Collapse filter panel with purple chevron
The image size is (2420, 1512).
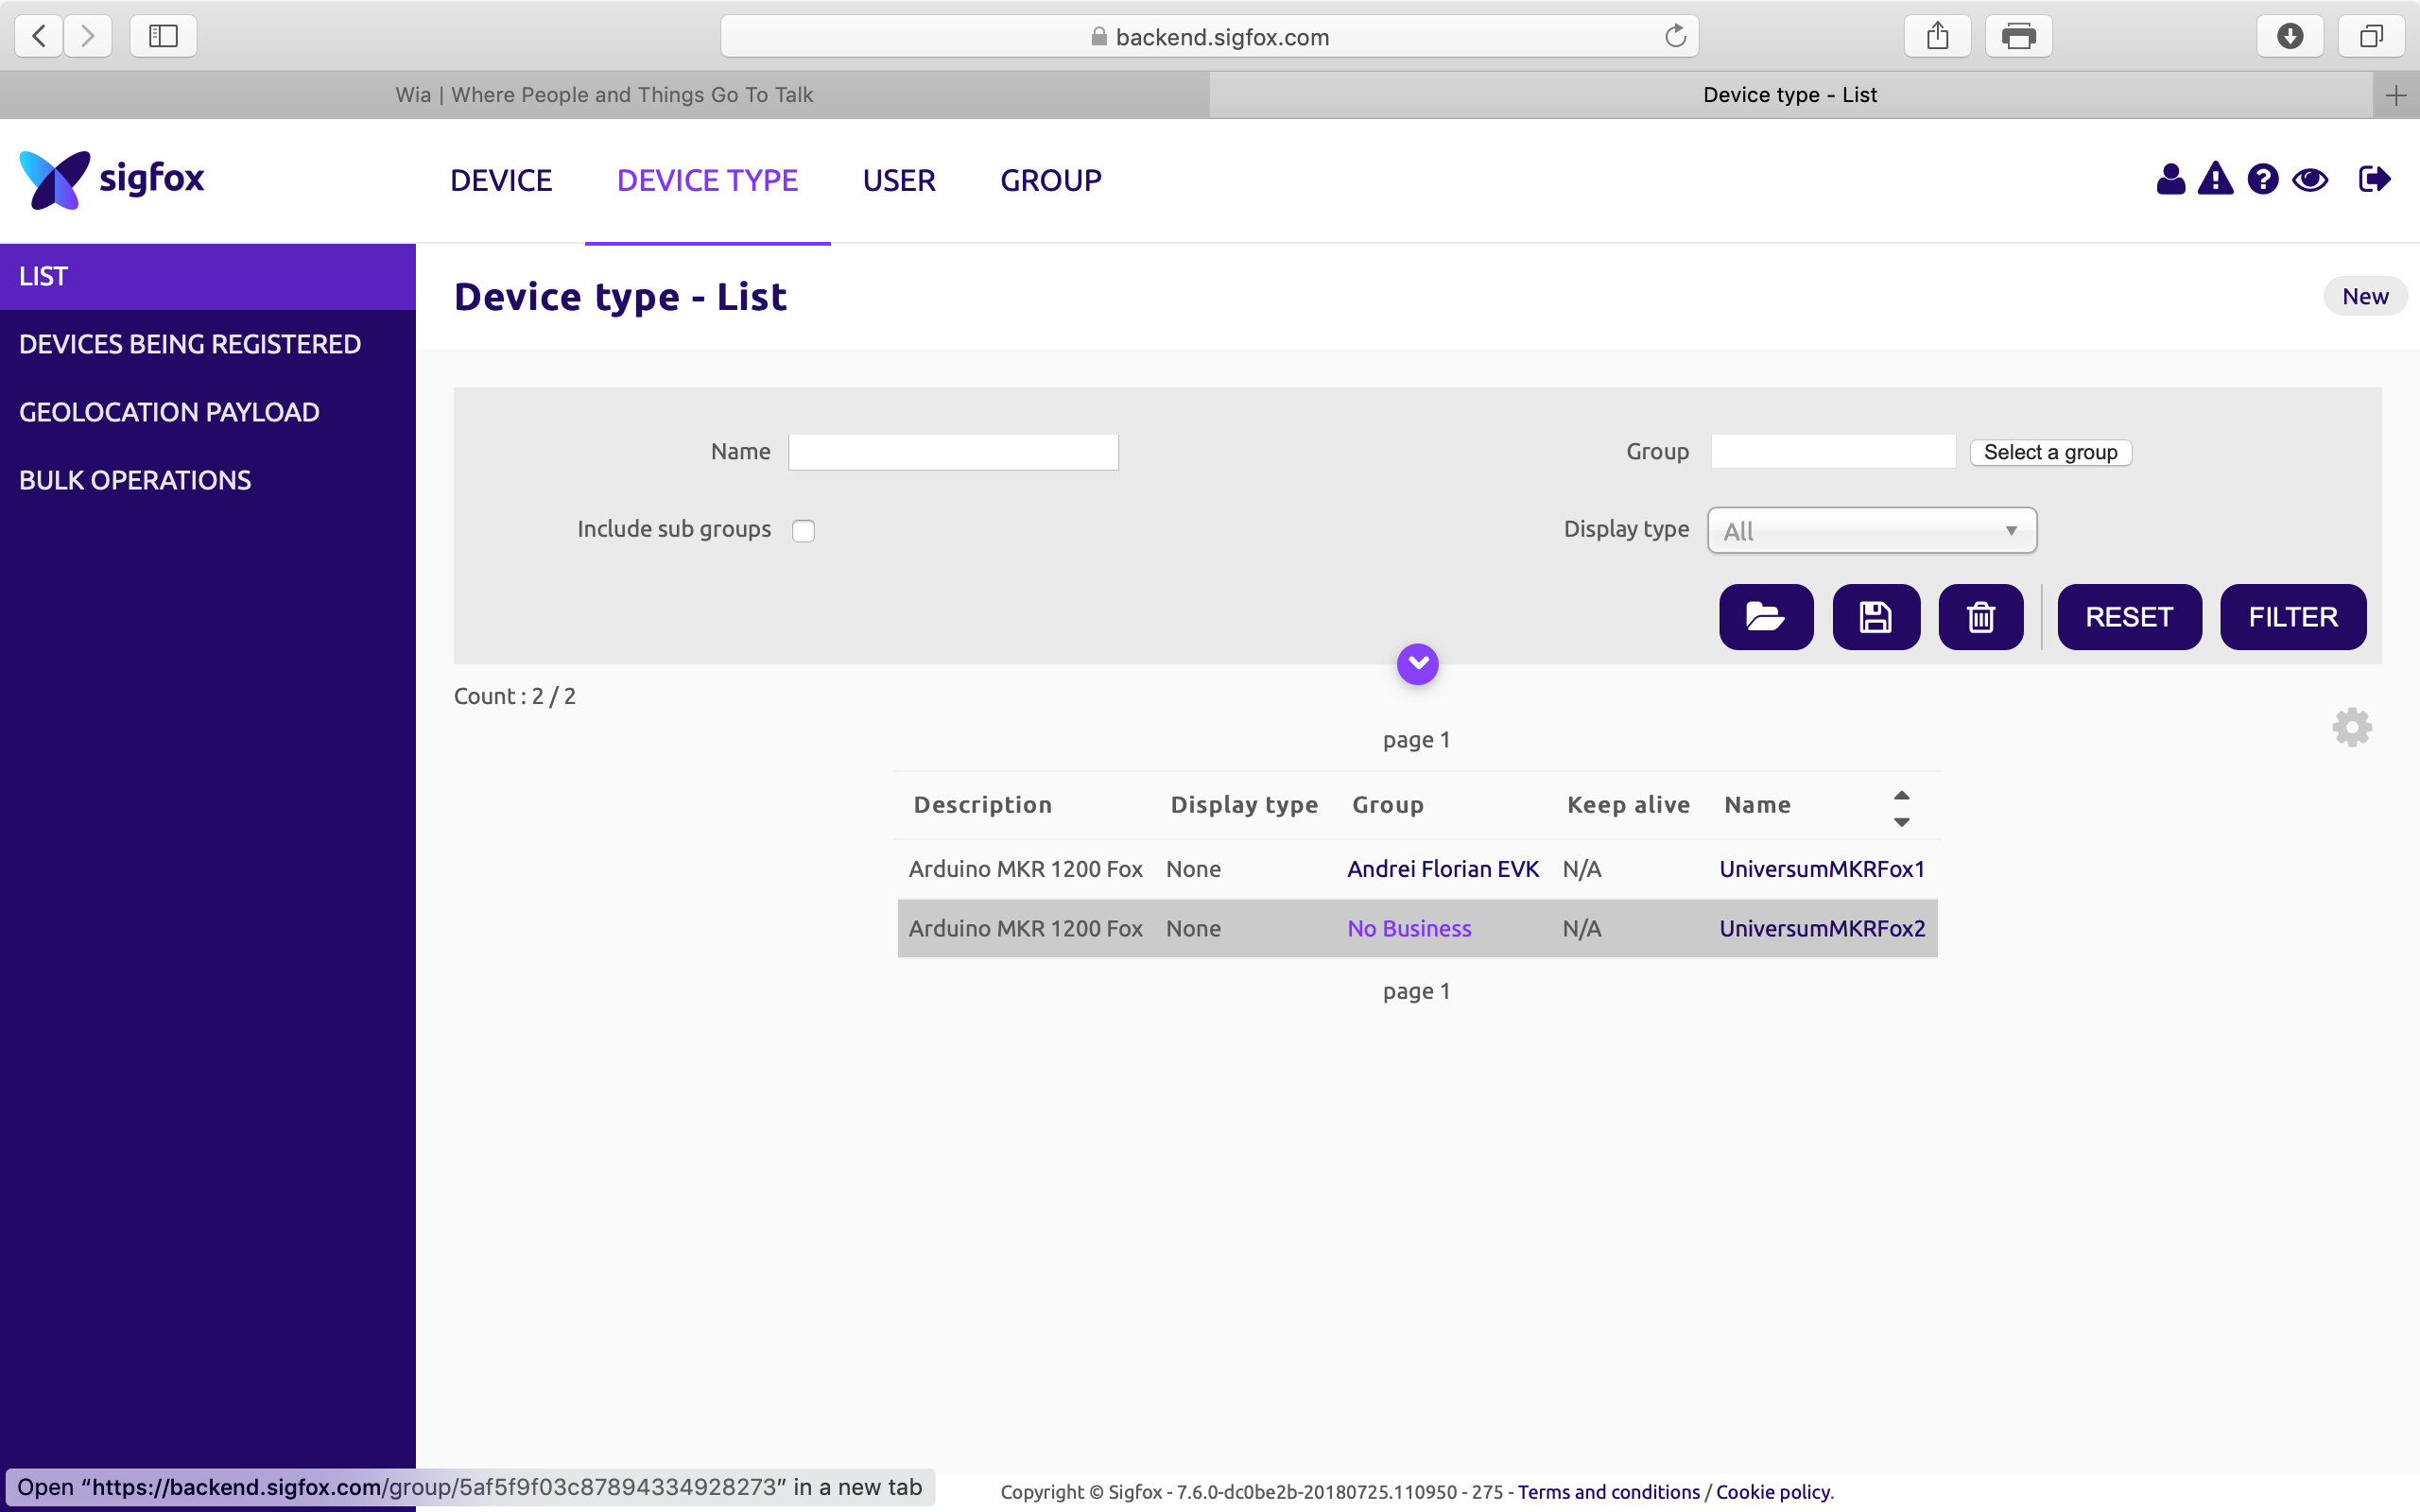(x=1417, y=663)
